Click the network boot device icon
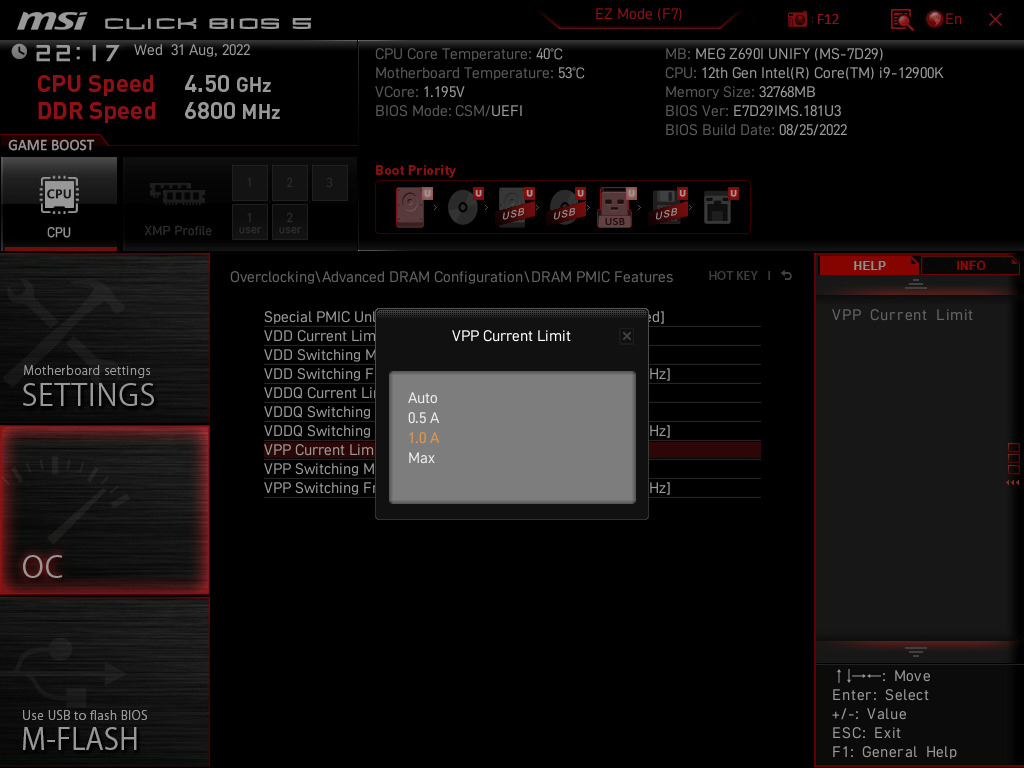 [x=720, y=208]
